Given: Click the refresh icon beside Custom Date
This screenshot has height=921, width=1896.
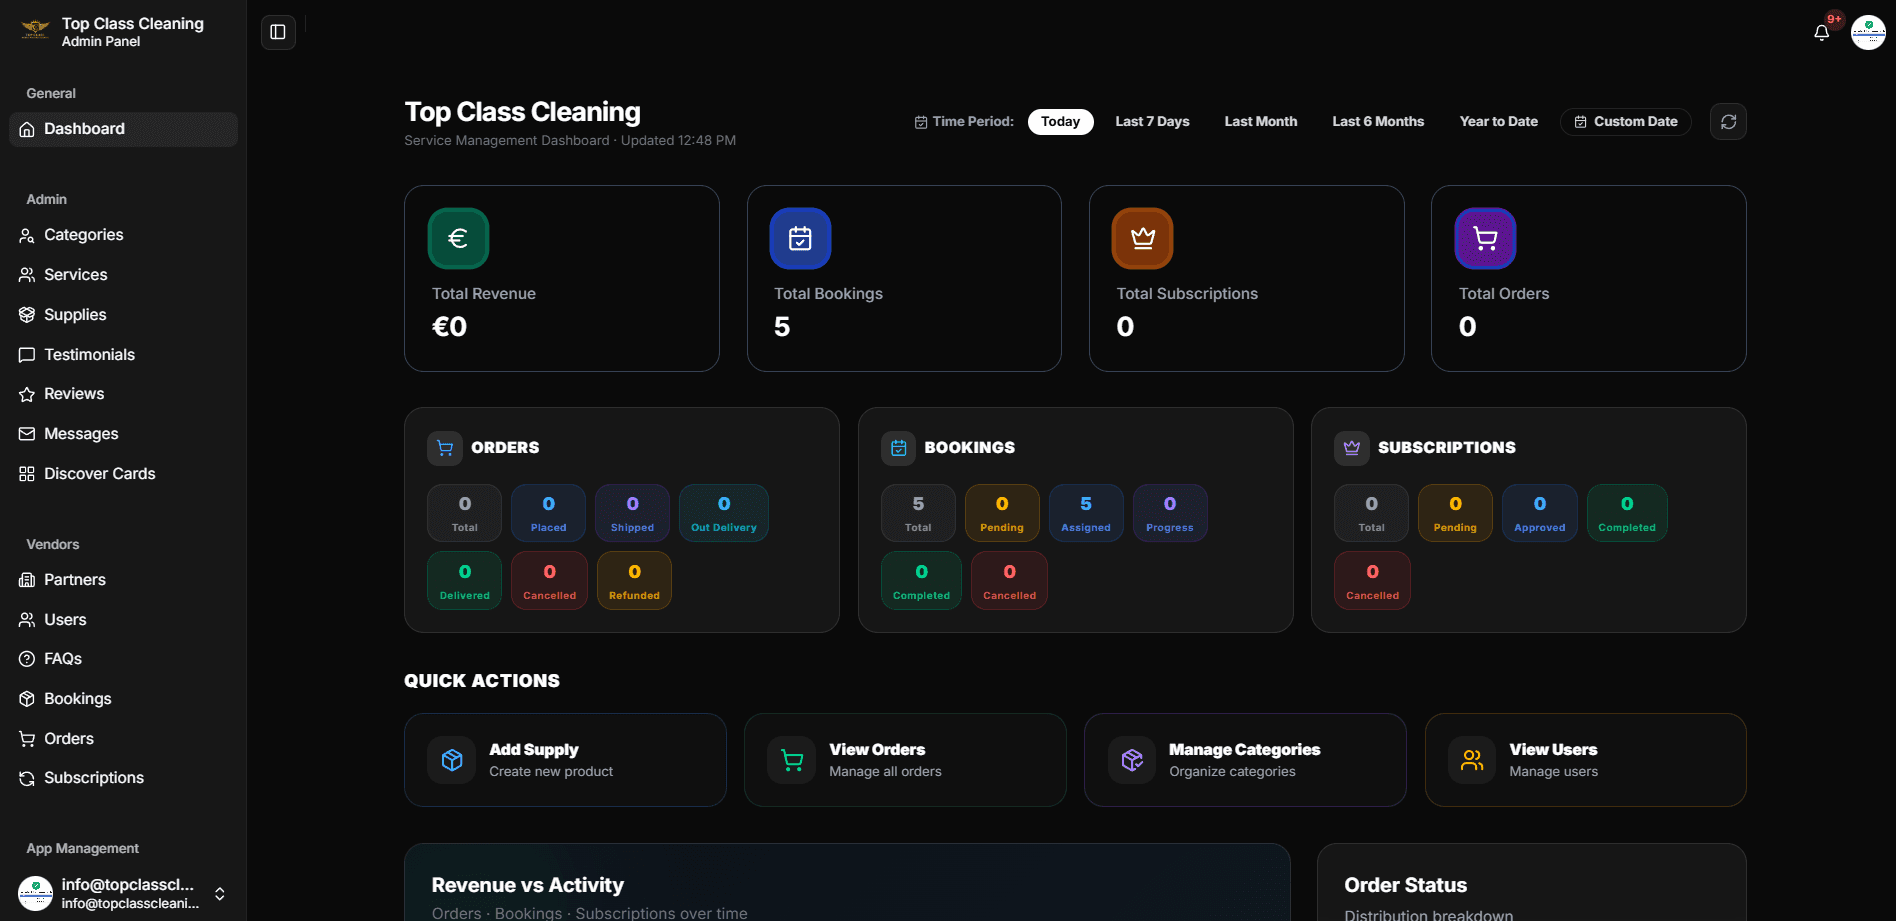Looking at the screenshot, I should tap(1728, 121).
